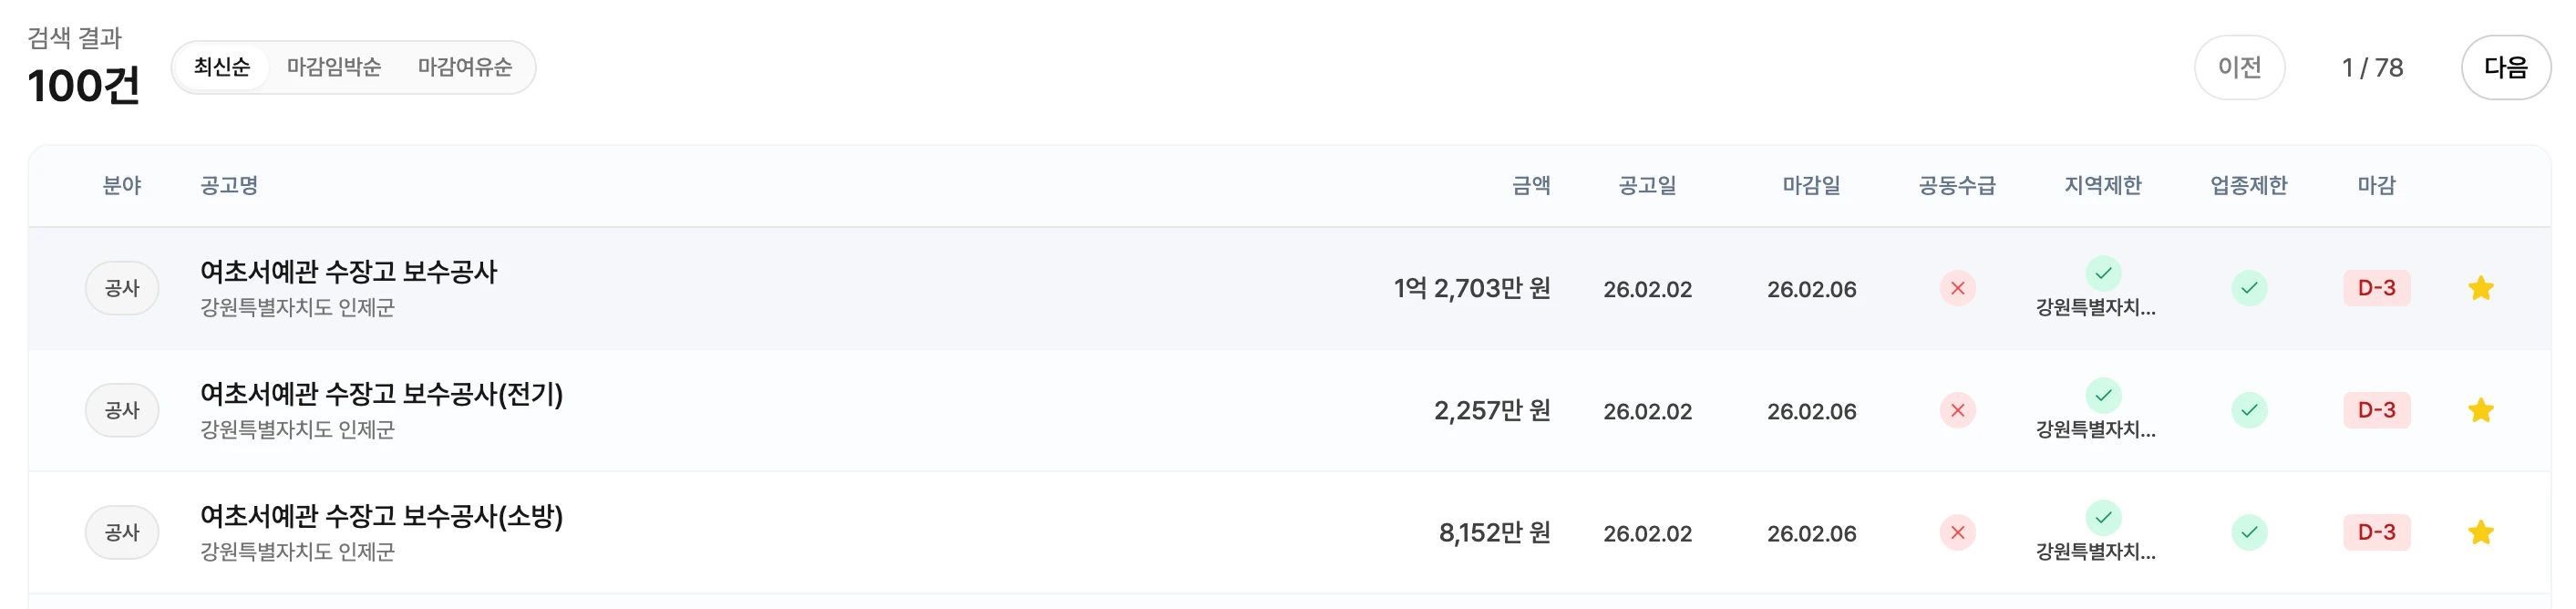Click green check 업종제한 icon in first row

point(2249,289)
